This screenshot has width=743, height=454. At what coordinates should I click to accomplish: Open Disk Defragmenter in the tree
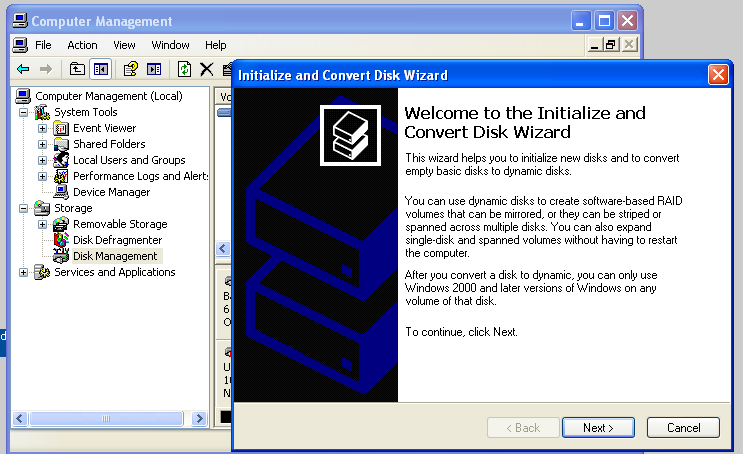(117, 240)
